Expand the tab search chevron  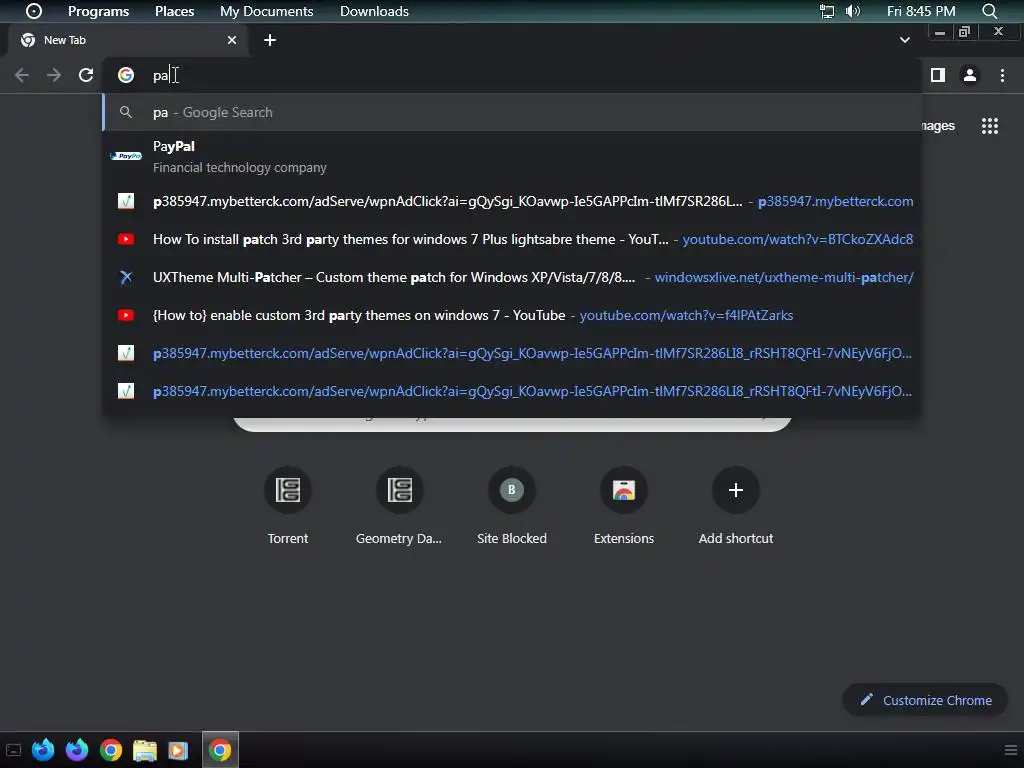tap(904, 40)
